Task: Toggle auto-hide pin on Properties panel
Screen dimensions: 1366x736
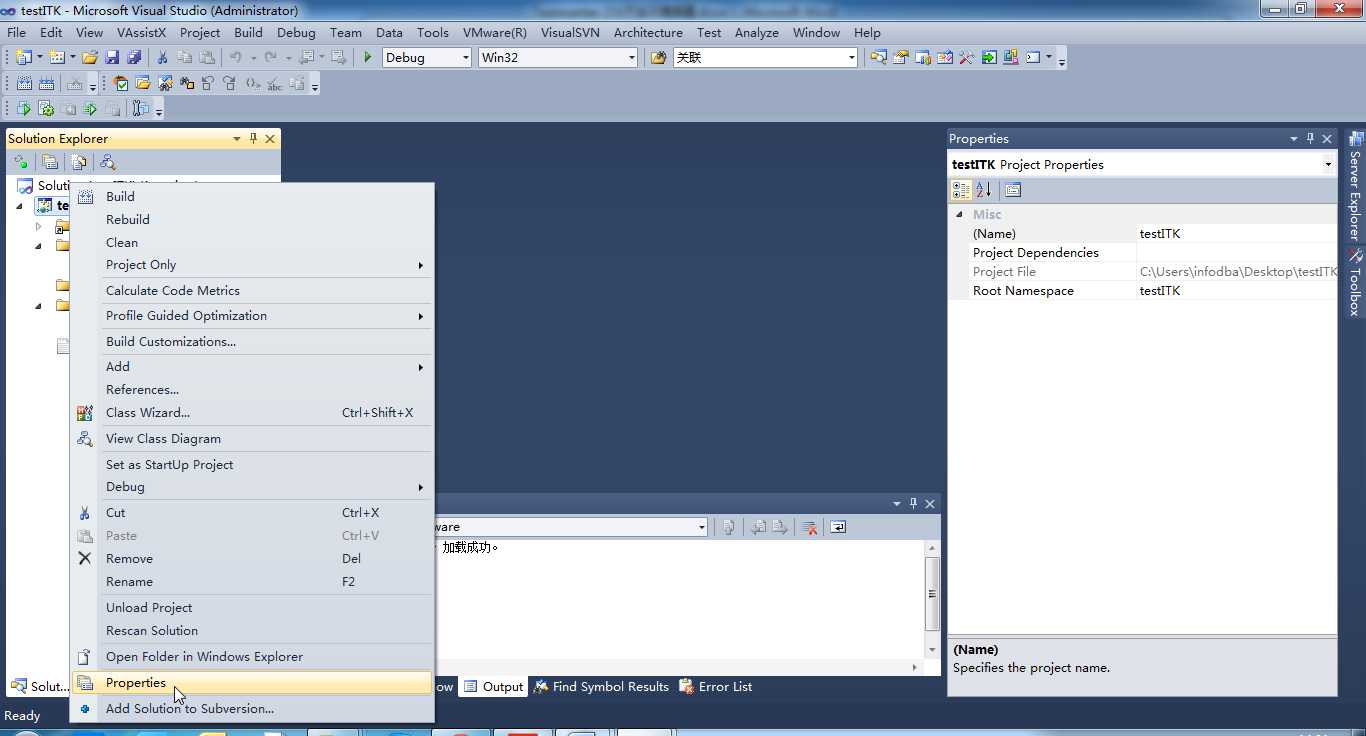Action: click(1310, 139)
